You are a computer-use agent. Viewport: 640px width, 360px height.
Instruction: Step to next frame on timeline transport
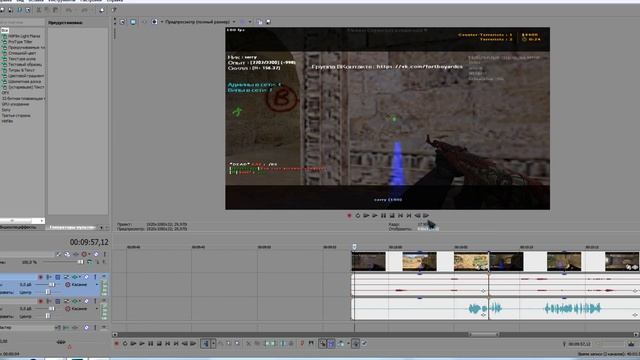(193, 344)
